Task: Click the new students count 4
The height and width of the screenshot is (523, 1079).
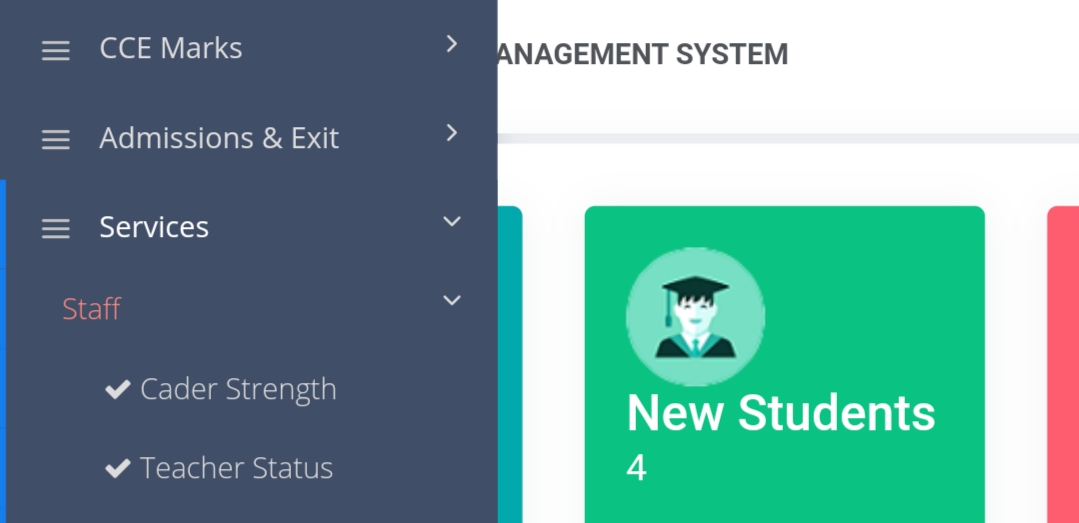Action: [637, 469]
